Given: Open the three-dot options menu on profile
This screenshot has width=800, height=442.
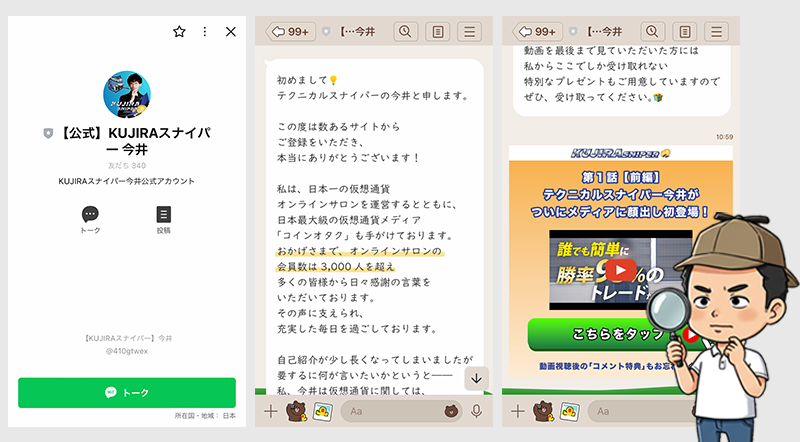Looking at the screenshot, I should 205,32.
